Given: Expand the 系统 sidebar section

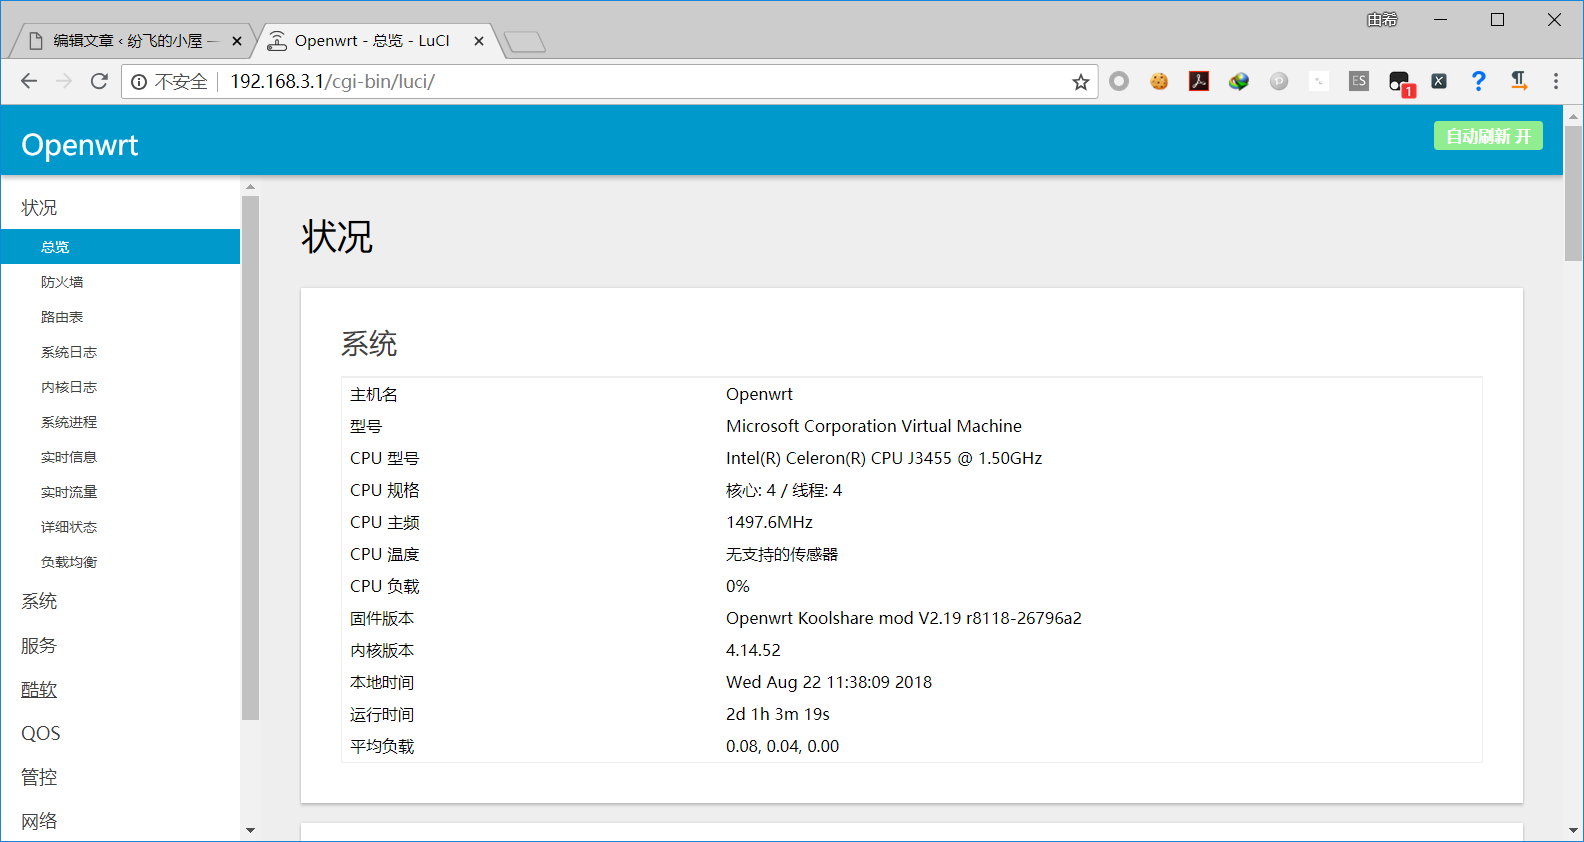Looking at the screenshot, I should click(40, 601).
